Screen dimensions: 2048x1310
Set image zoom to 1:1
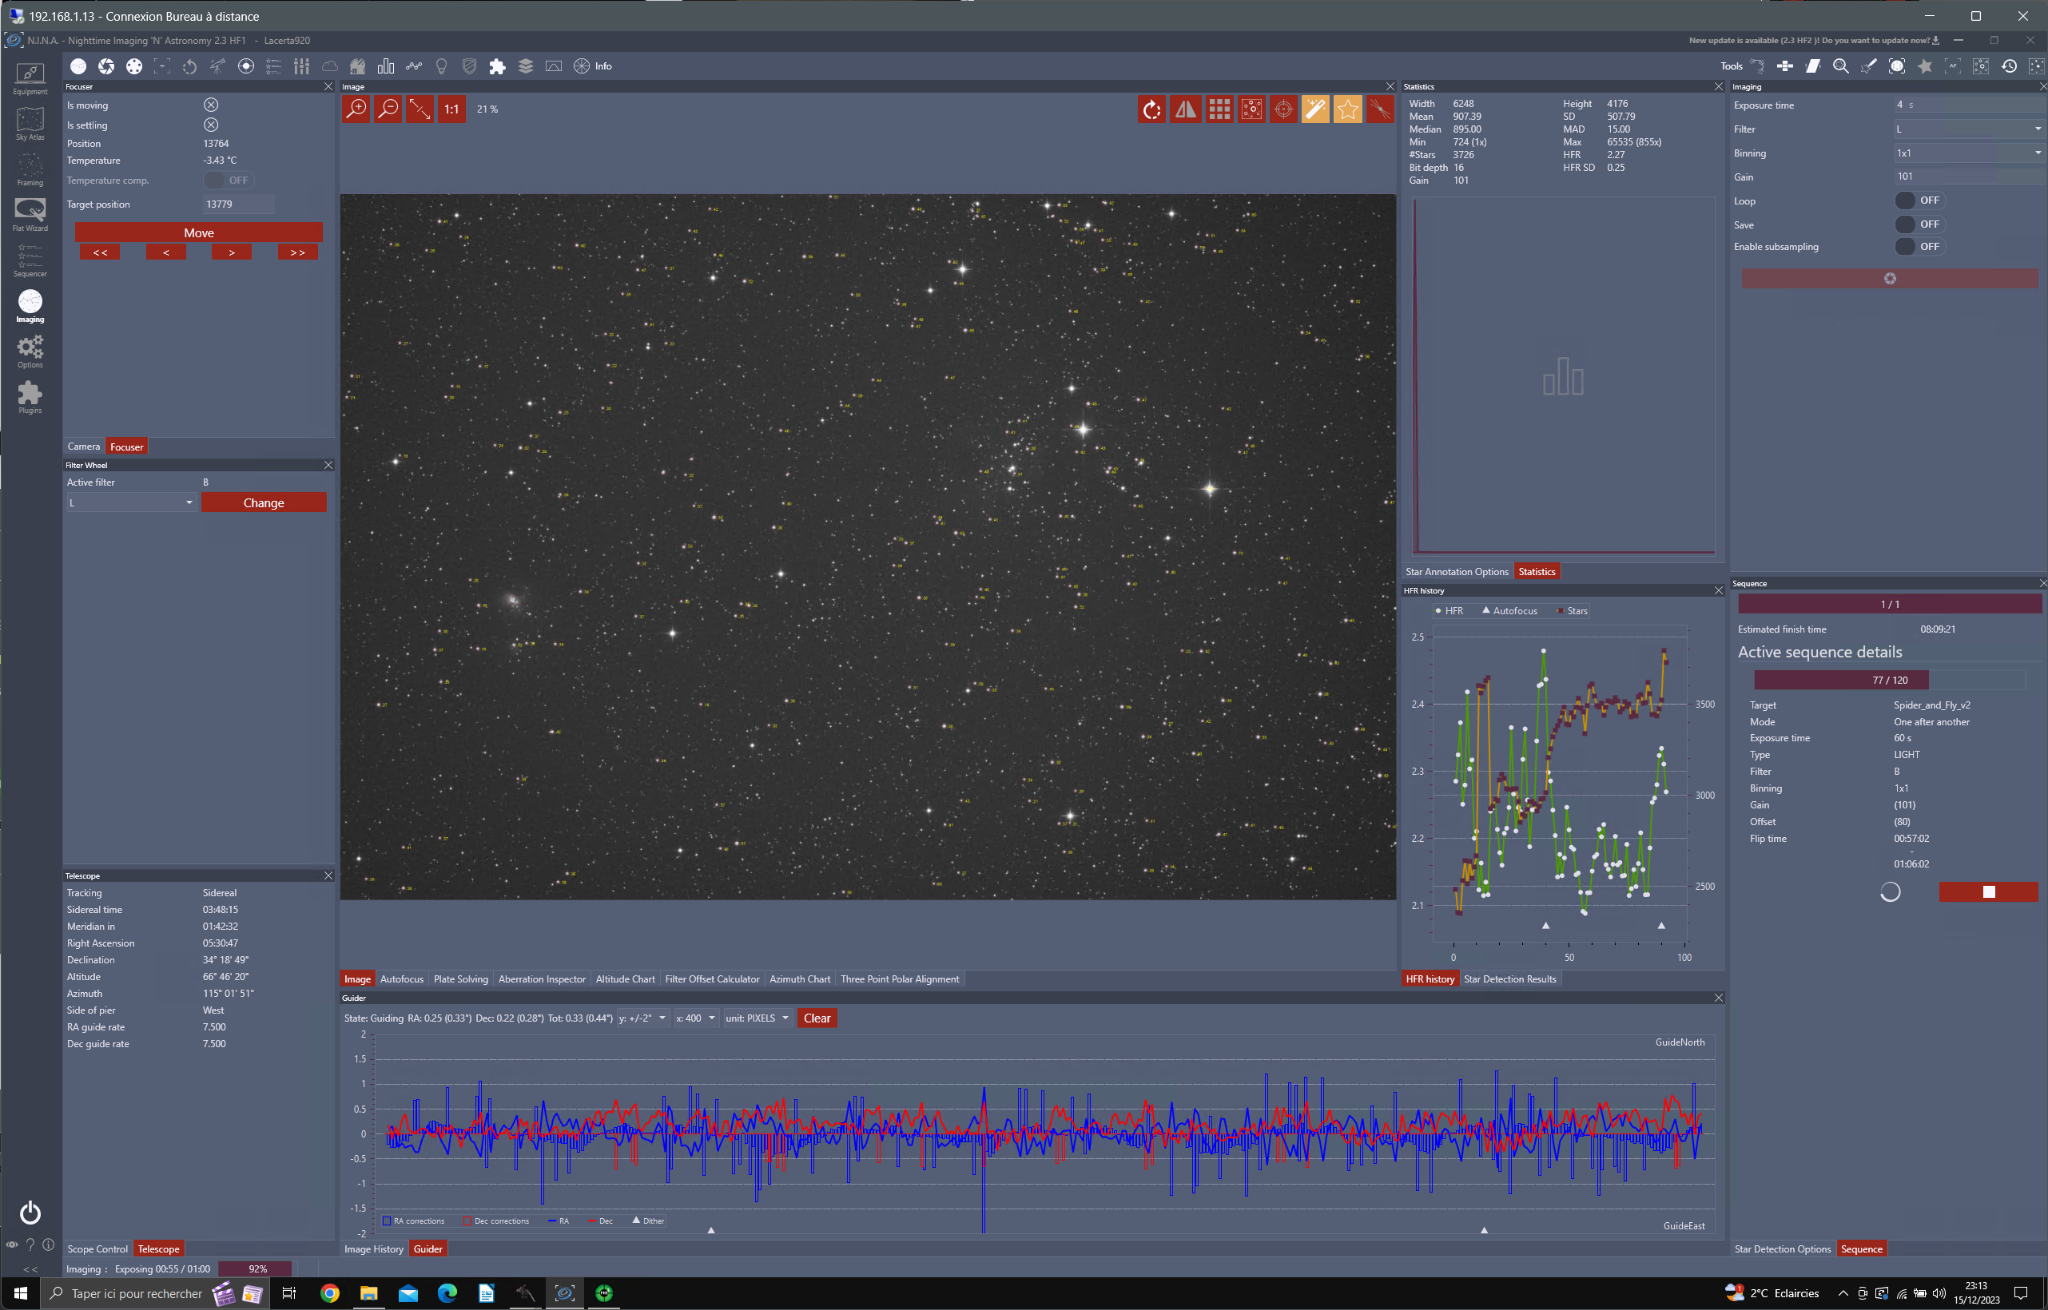coord(452,109)
